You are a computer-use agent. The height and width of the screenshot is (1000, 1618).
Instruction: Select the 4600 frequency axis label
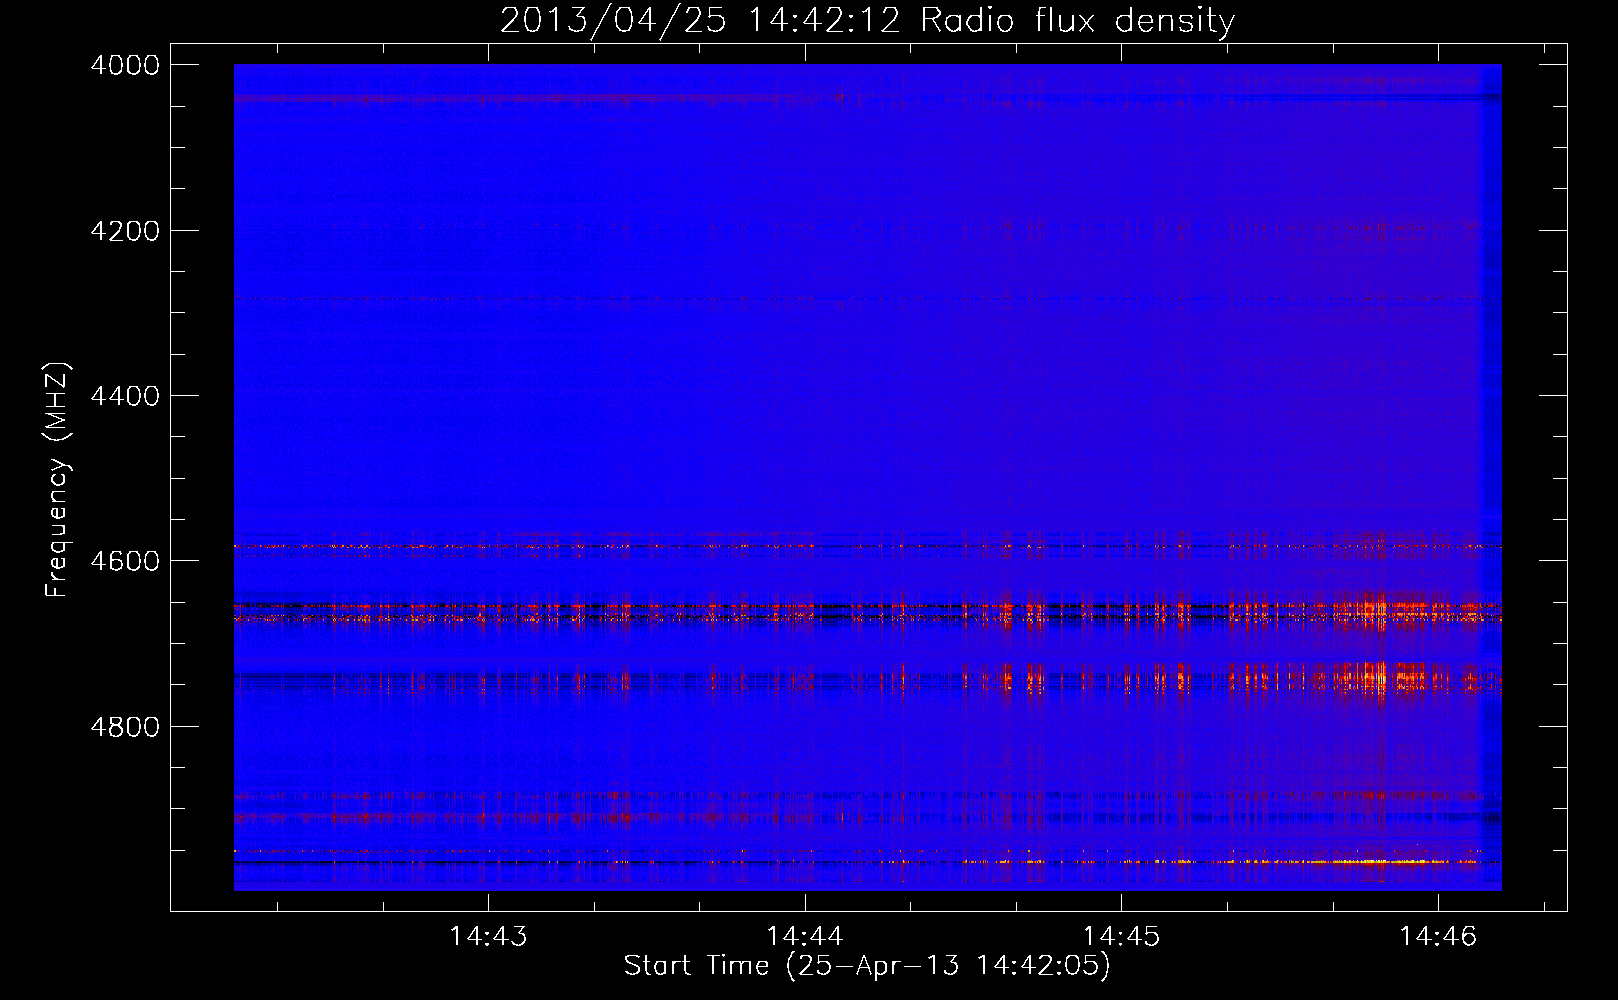125,561
